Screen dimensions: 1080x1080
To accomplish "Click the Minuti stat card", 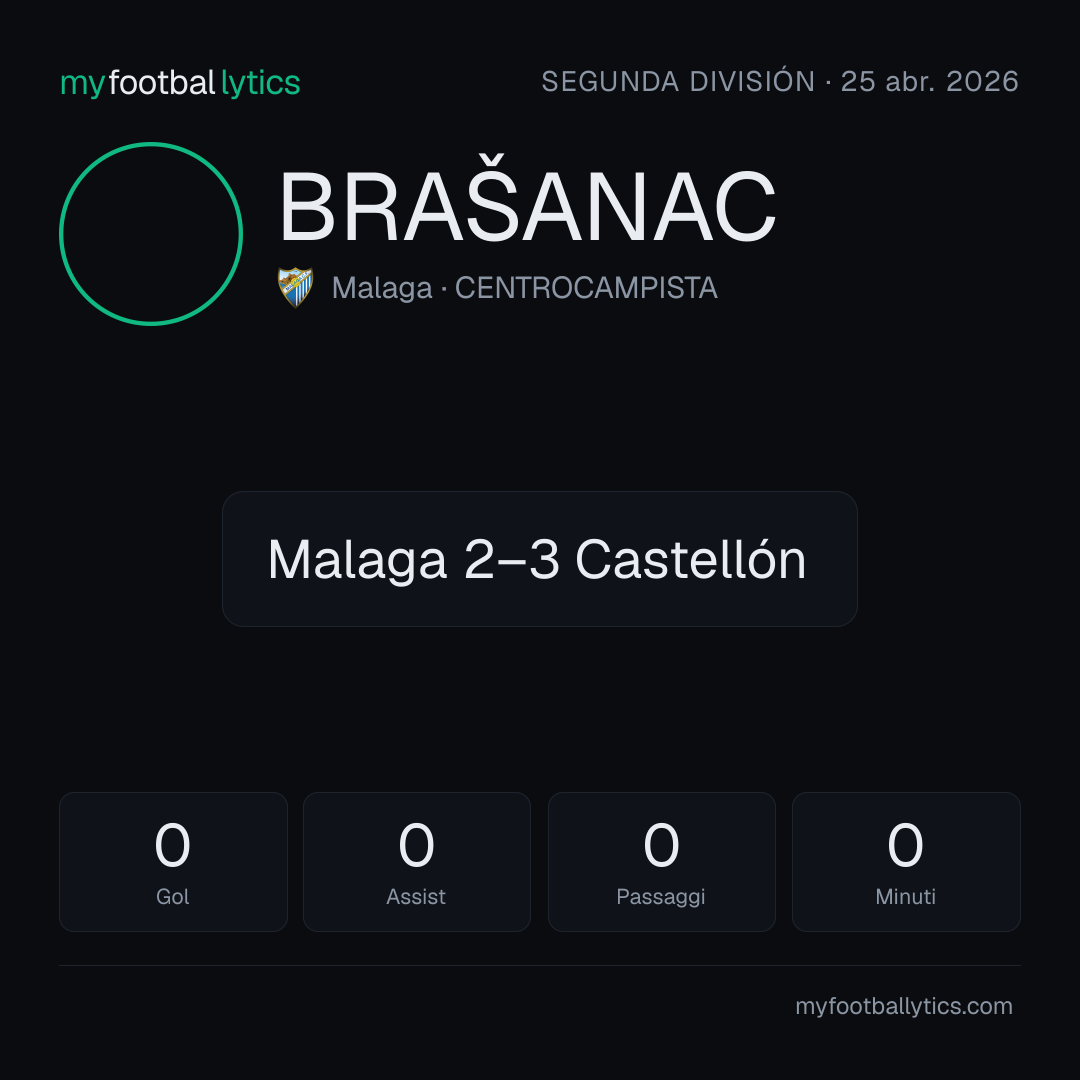I will click(x=906, y=862).
